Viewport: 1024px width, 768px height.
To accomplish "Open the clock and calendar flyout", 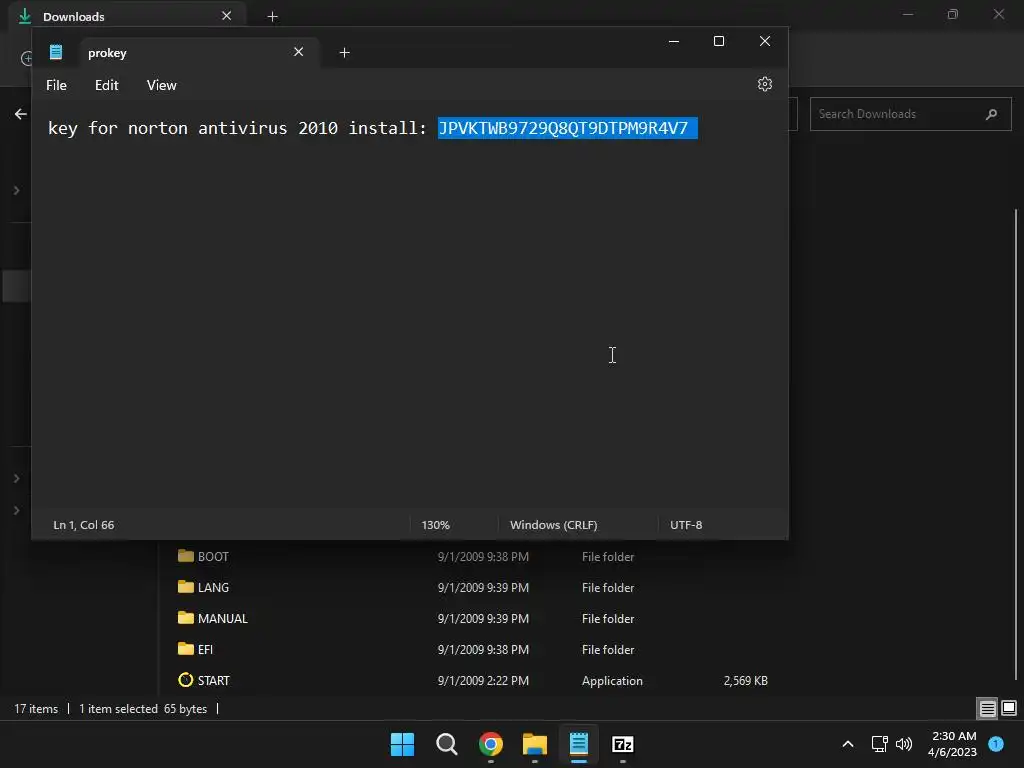I will pos(953,744).
